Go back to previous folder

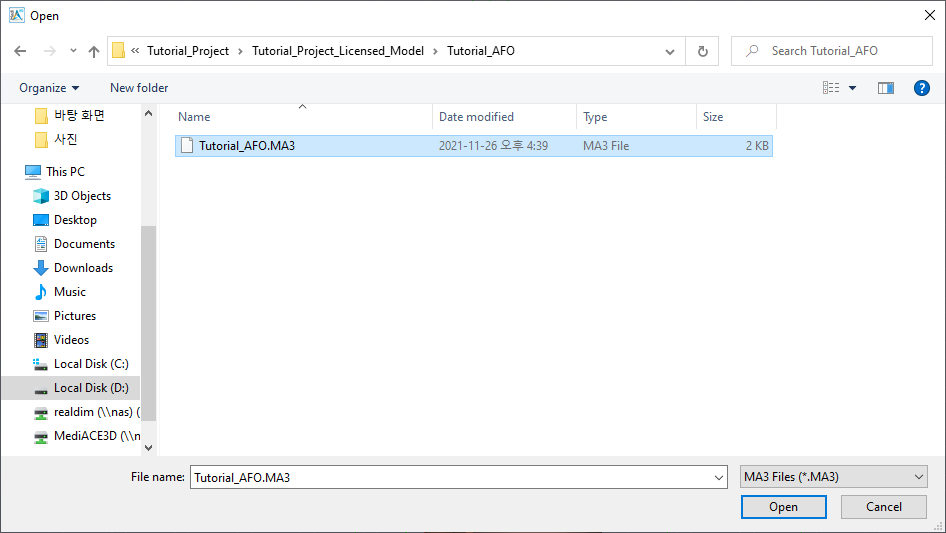[x=20, y=51]
